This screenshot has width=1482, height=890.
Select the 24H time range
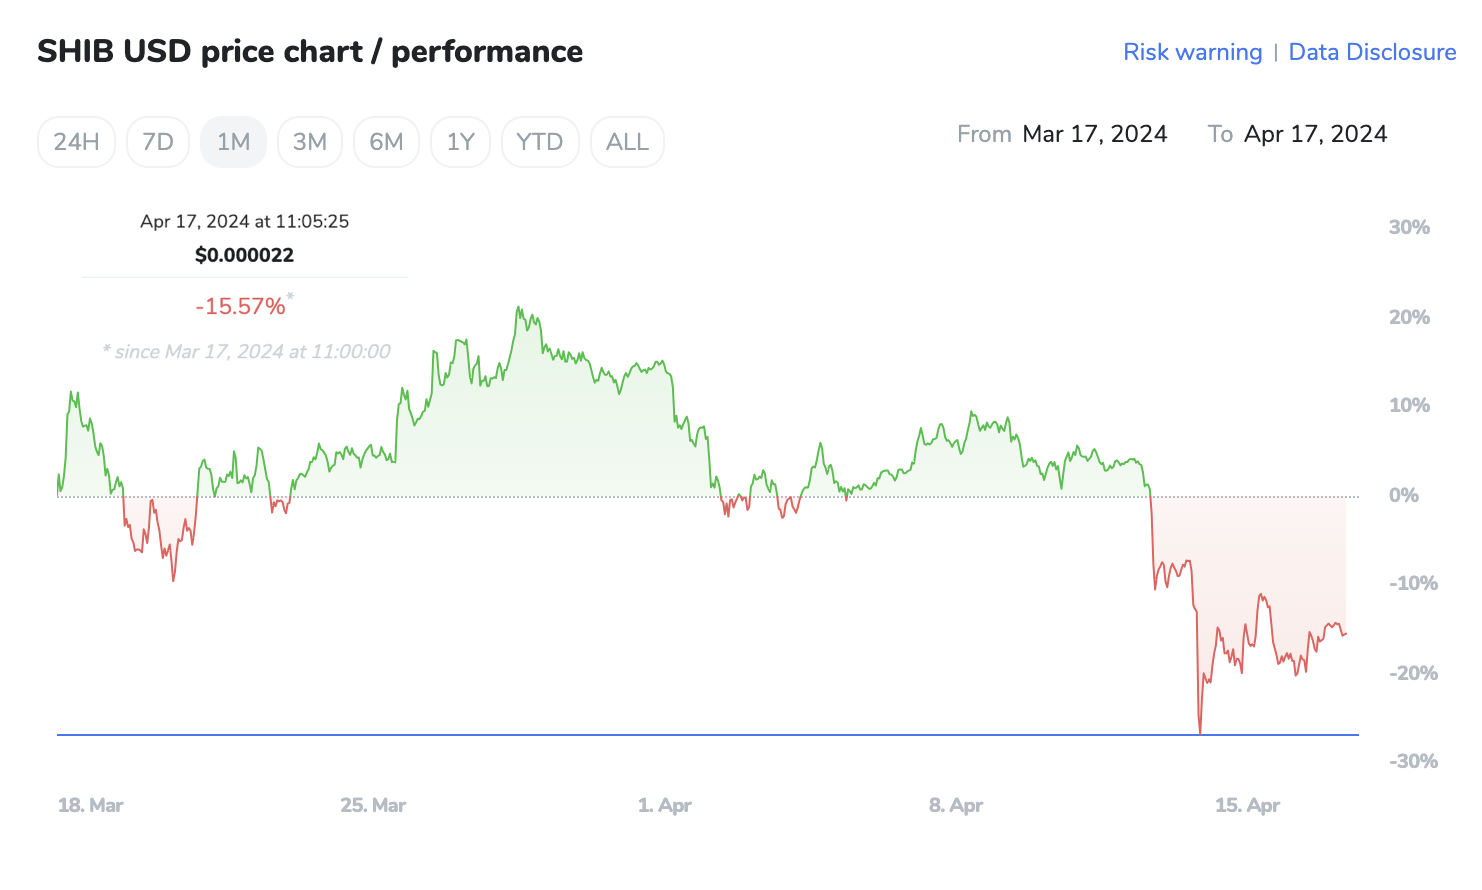[76, 142]
